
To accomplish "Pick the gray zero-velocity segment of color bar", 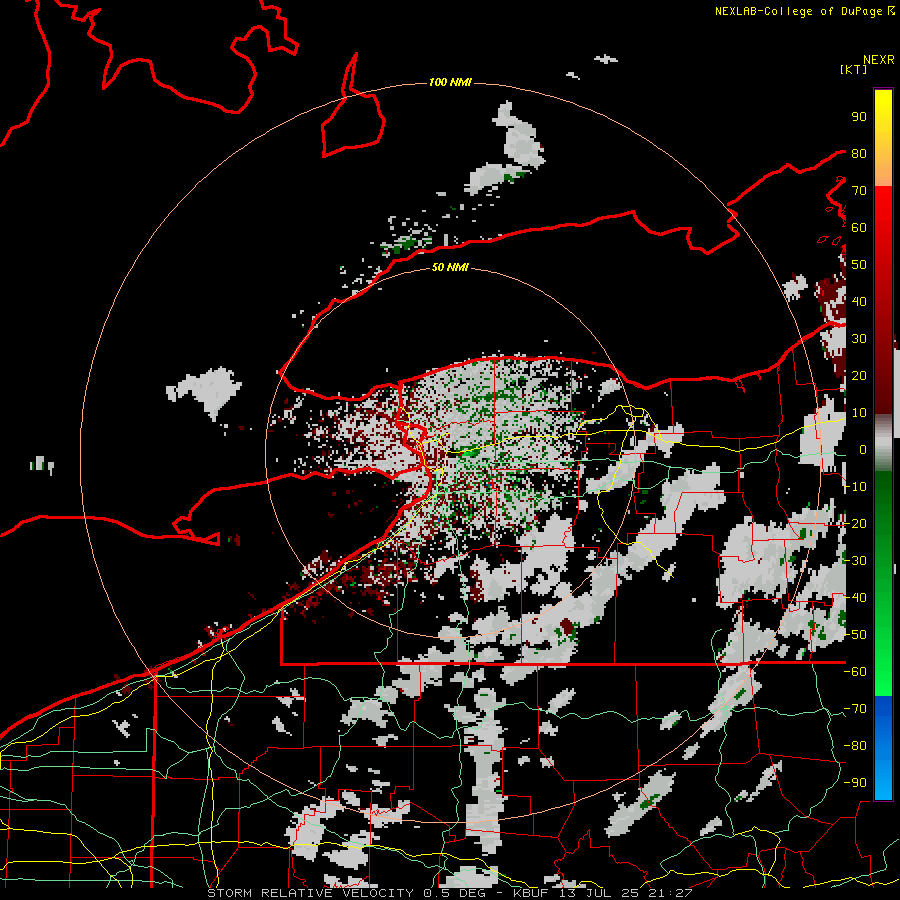I will [x=883, y=443].
